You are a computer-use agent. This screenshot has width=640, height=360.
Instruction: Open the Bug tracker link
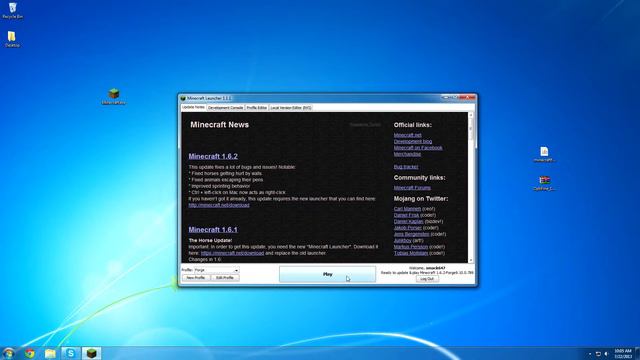click(x=406, y=167)
